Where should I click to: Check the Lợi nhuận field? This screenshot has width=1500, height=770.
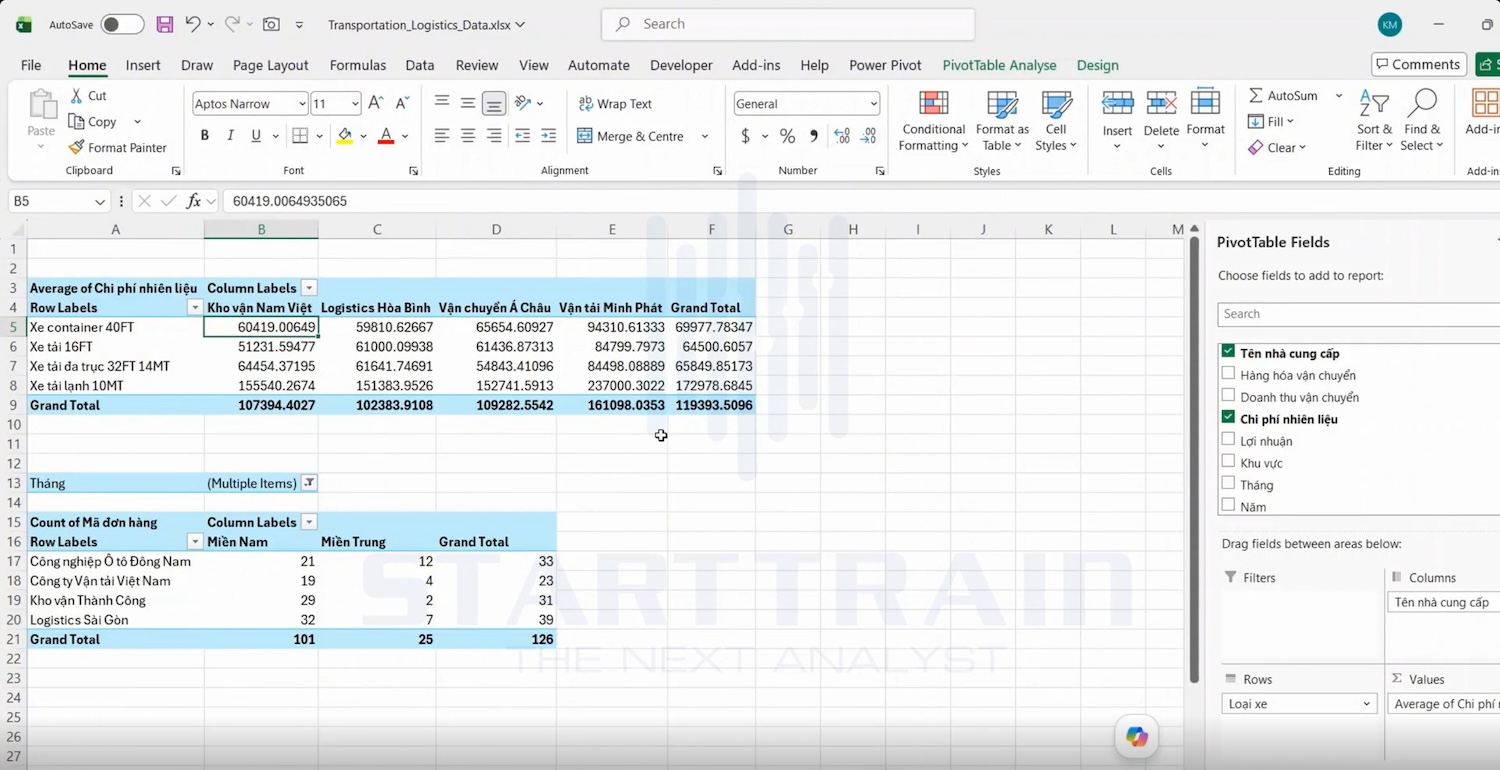pos(1228,440)
